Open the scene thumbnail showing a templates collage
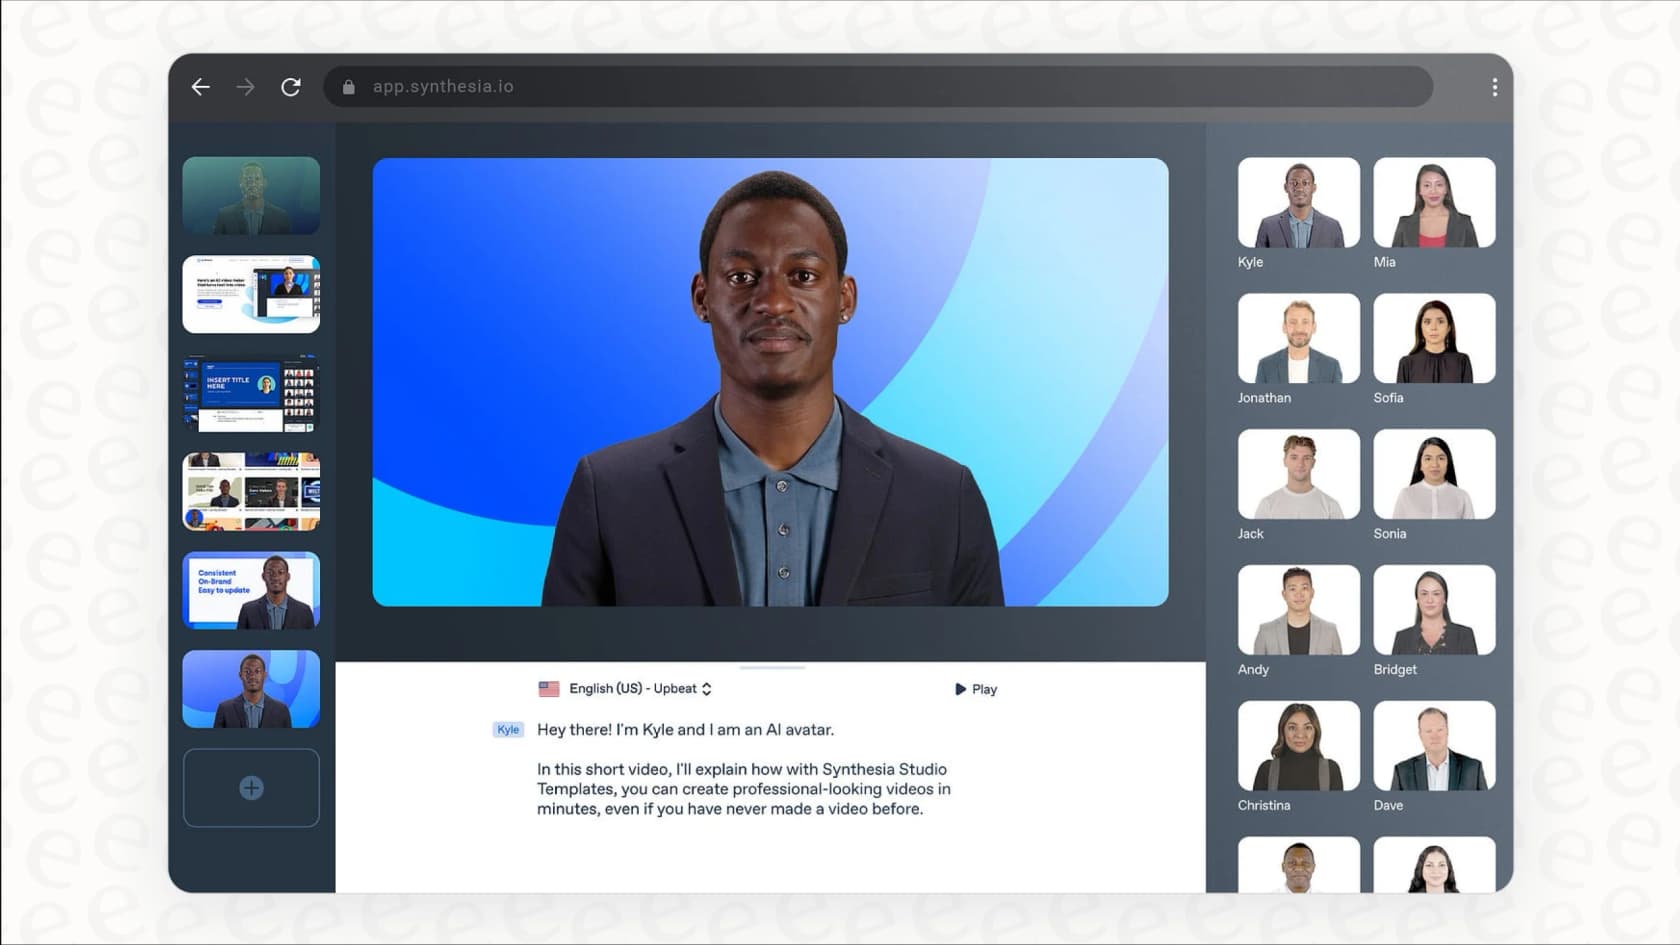Viewport: 1680px width, 945px height. tap(251, 492)
